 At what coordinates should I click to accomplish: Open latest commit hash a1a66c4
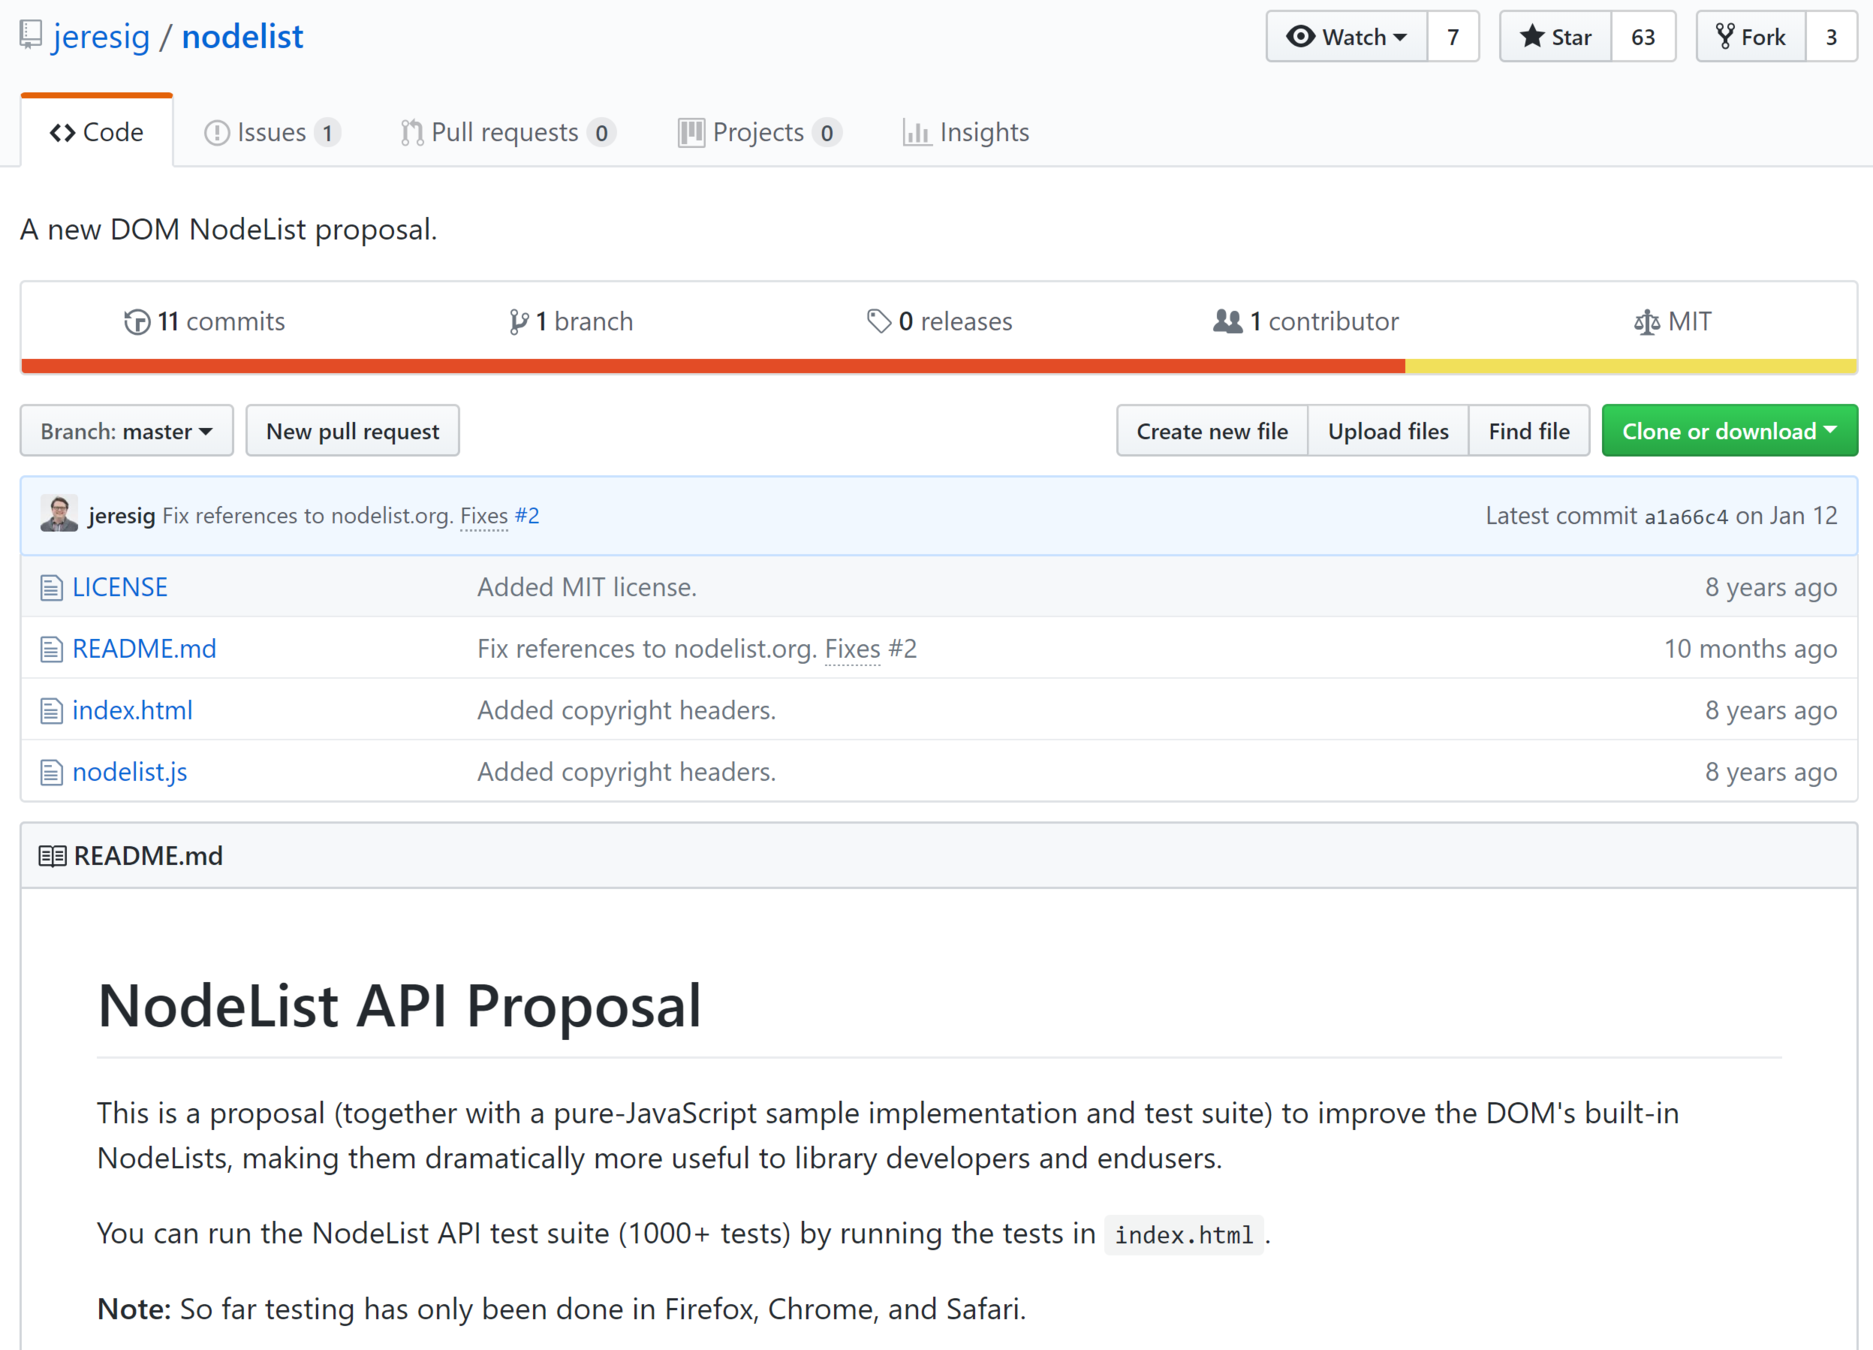pos(1686,516)
